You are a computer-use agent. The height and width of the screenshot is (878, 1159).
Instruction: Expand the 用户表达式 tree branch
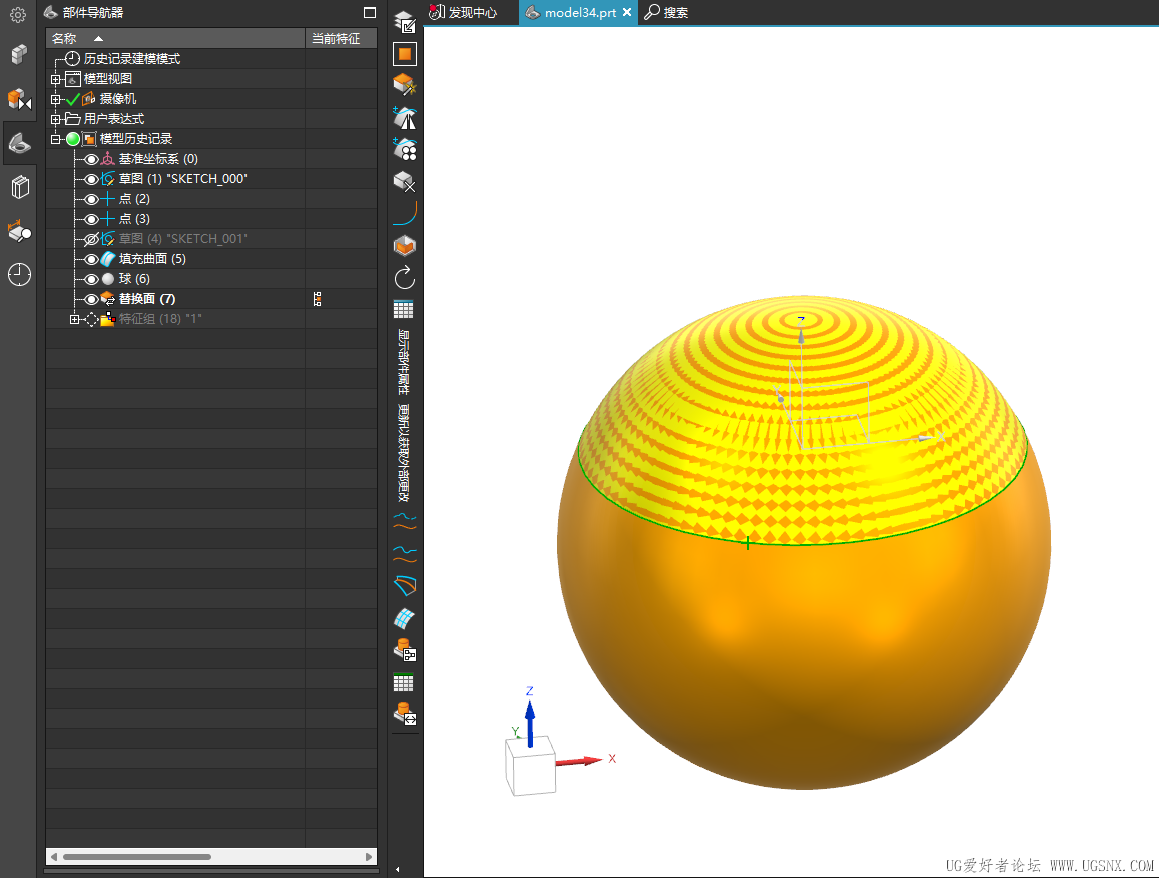pos(57,117)
